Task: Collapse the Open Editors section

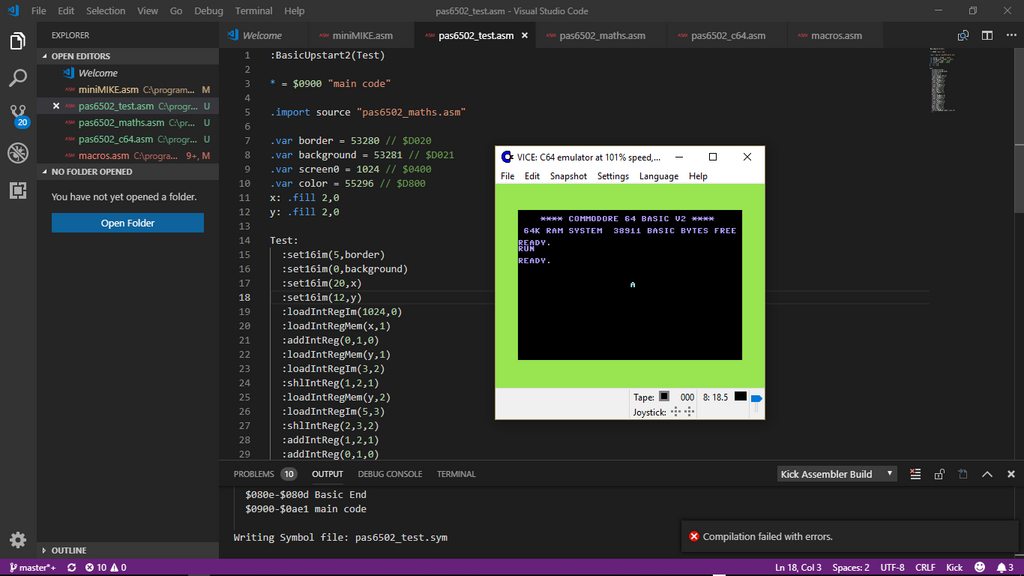Action: pos(44,56)
